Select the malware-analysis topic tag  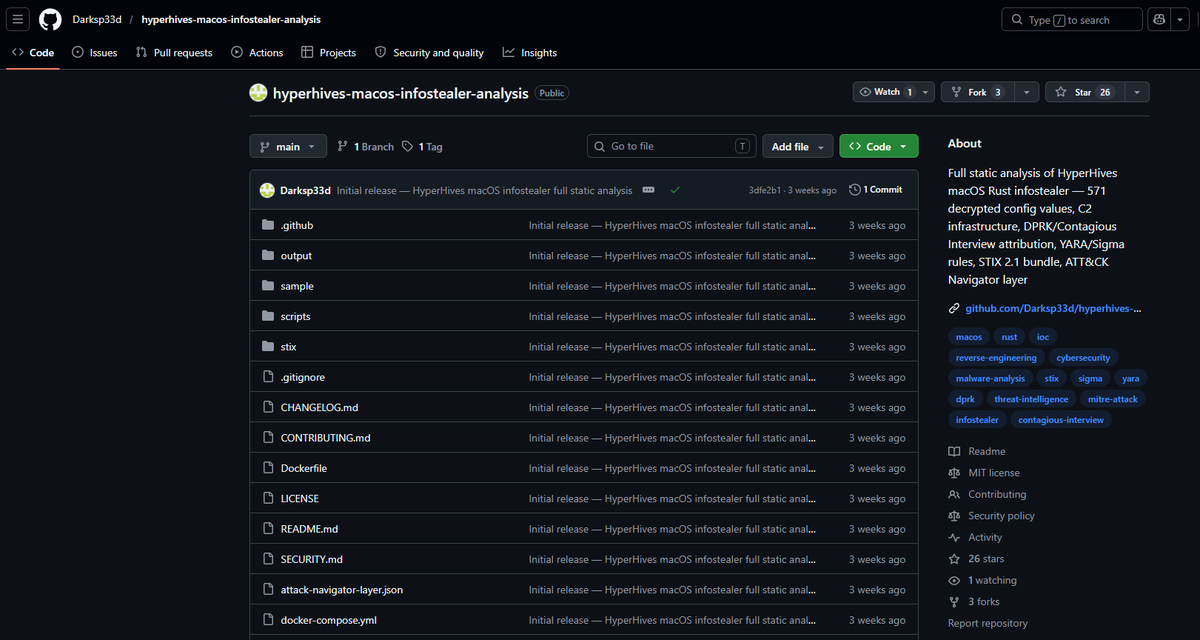click(990, 379)
